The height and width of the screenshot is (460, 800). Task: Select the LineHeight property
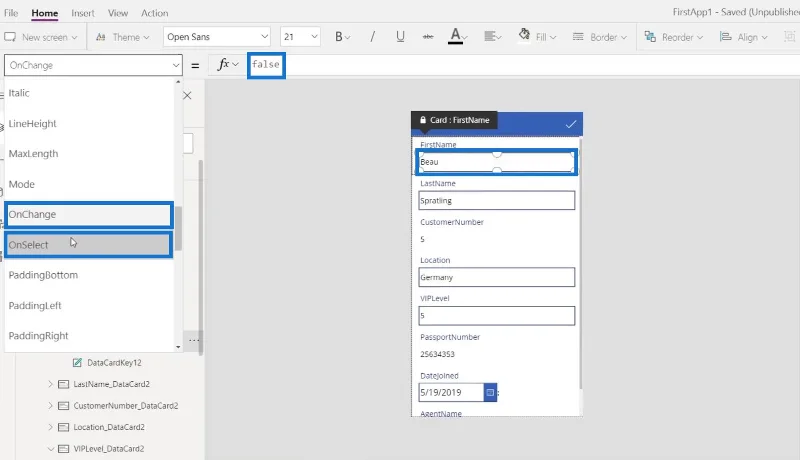[x=89, y=123]
